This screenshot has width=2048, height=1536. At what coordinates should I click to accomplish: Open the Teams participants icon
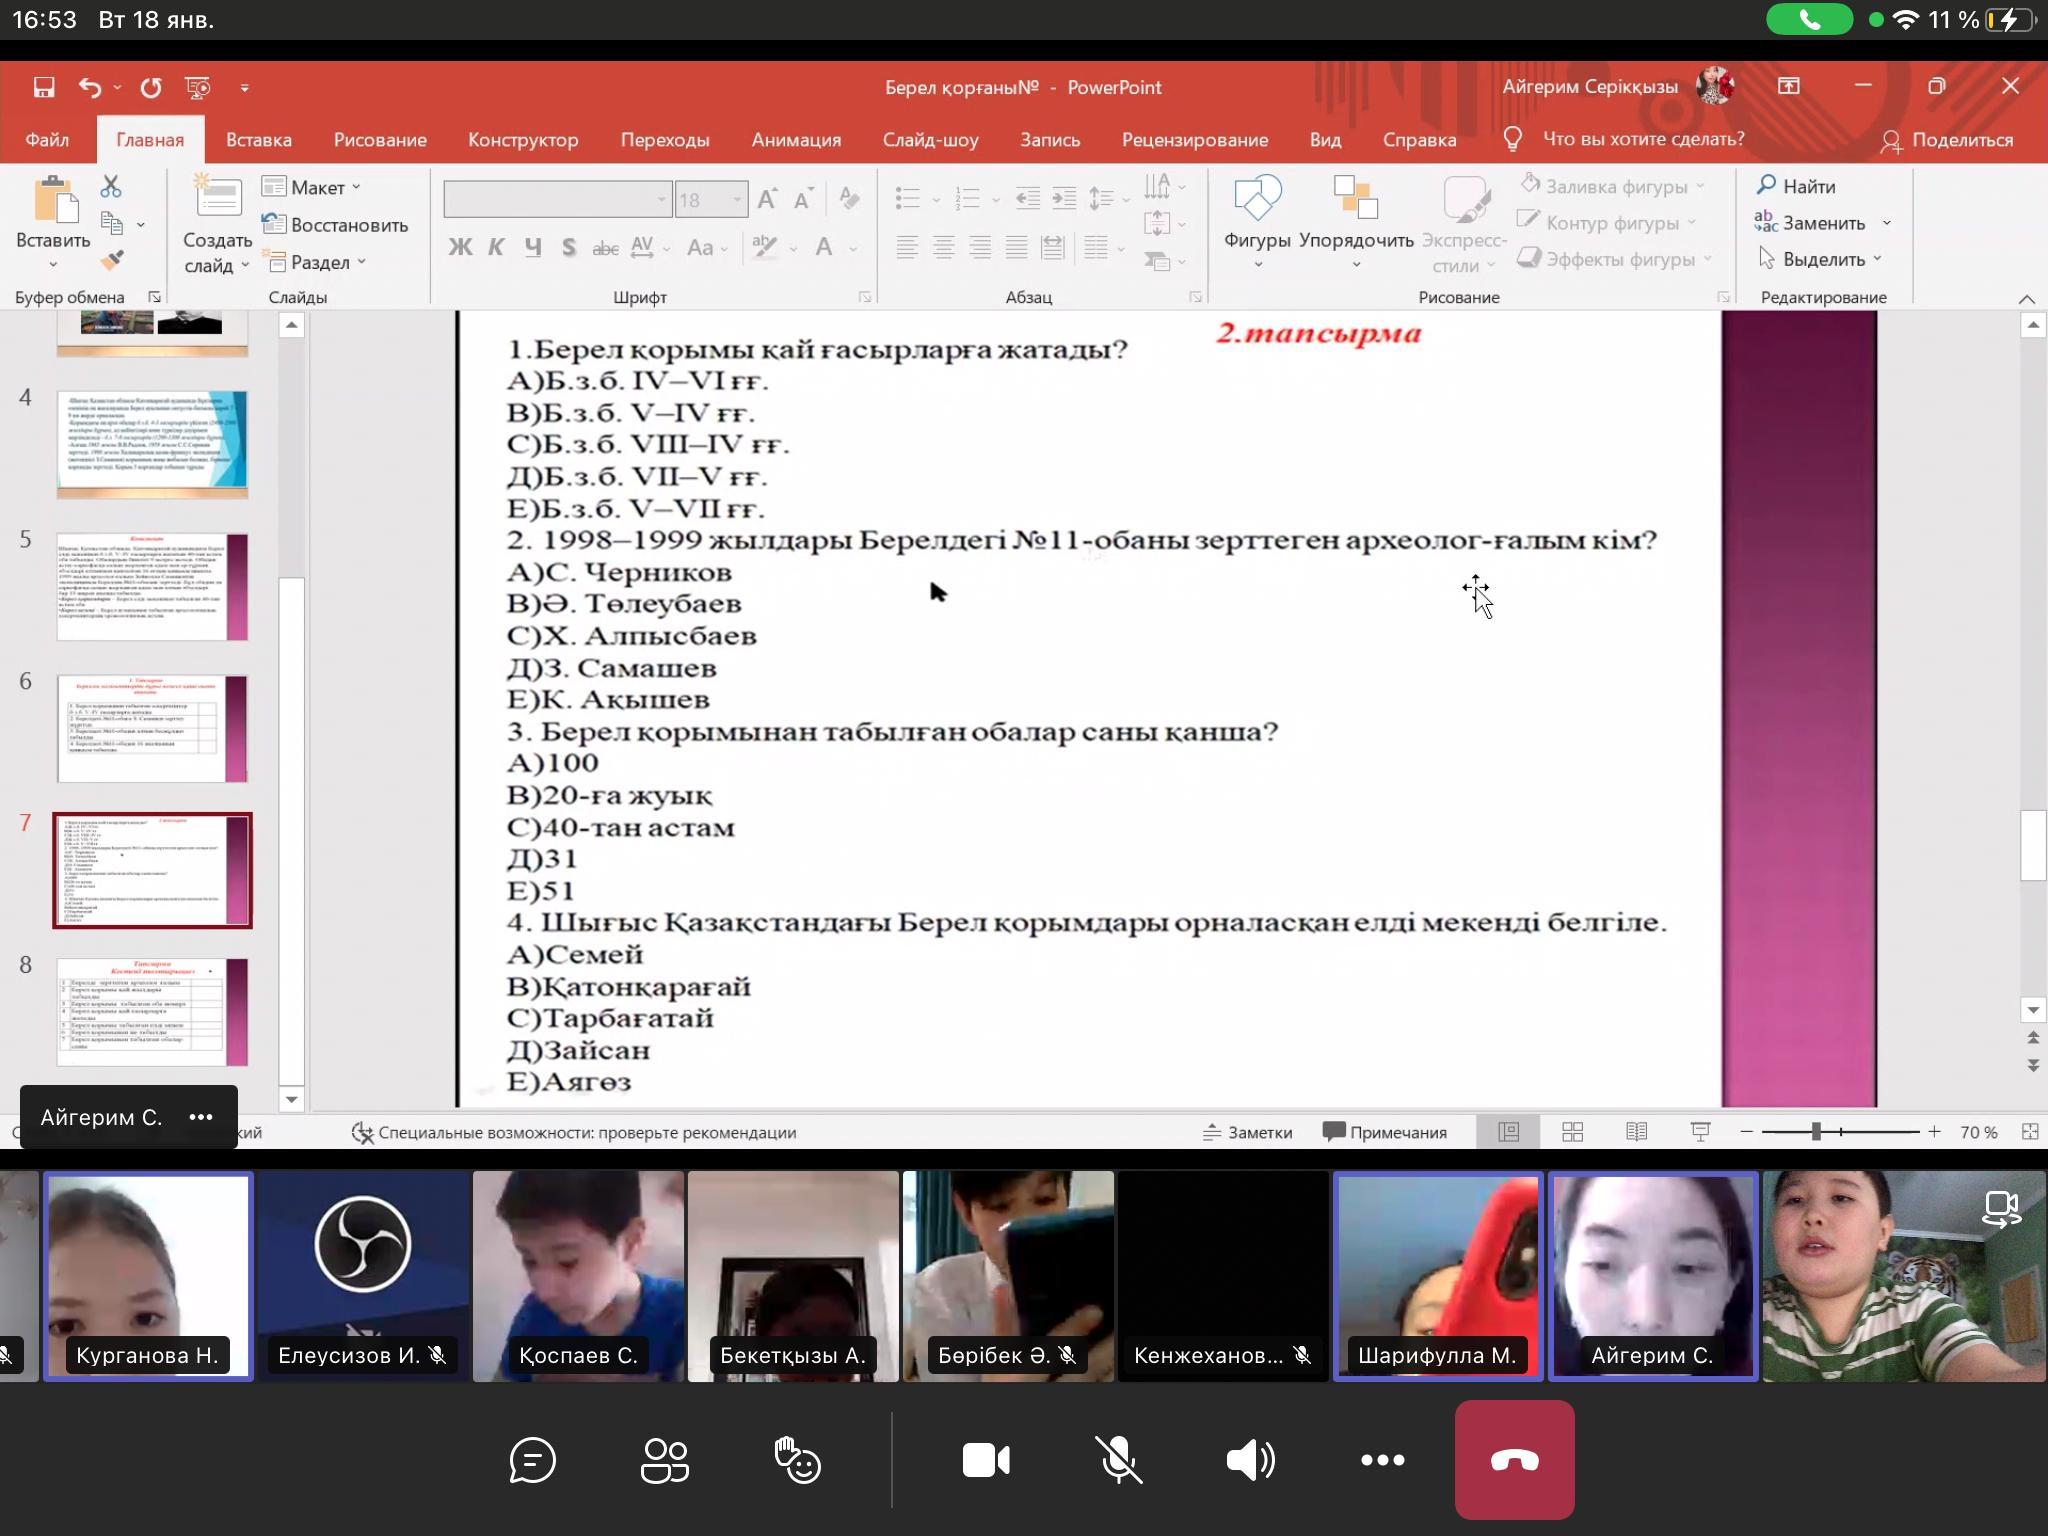click(x=665, y=1461)
